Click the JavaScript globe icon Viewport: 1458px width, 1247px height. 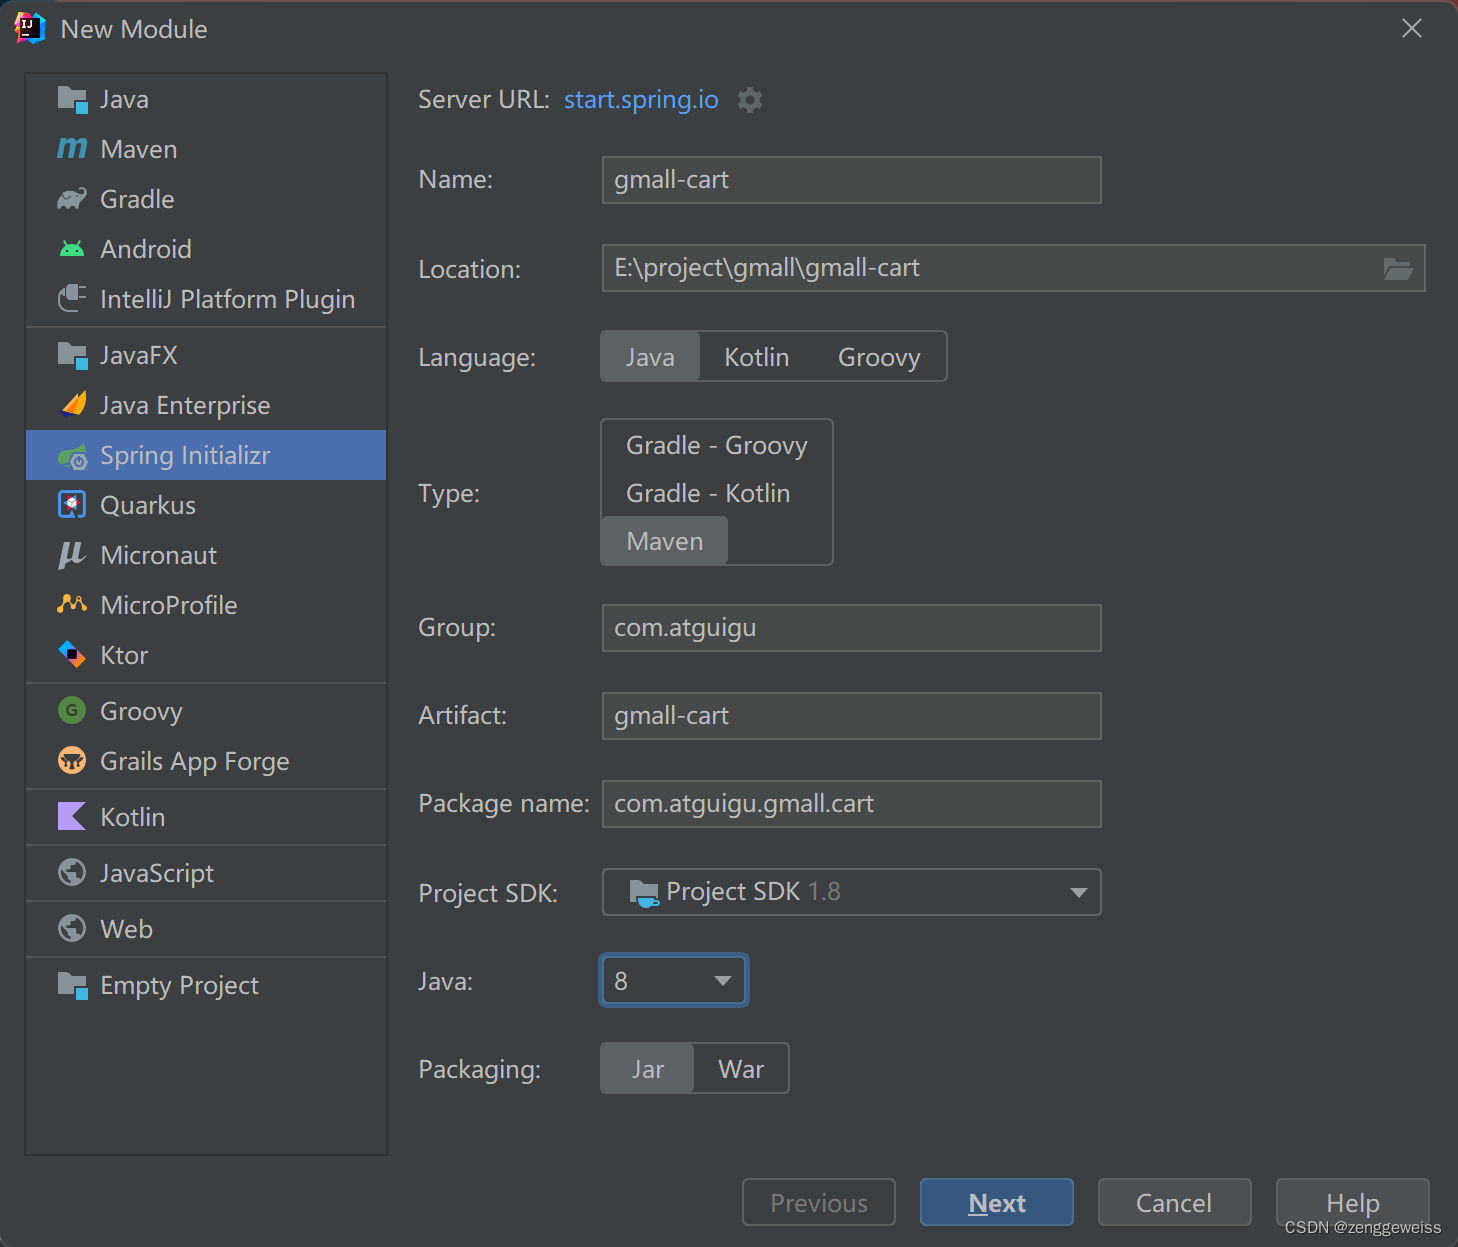(x=72, y=873)
